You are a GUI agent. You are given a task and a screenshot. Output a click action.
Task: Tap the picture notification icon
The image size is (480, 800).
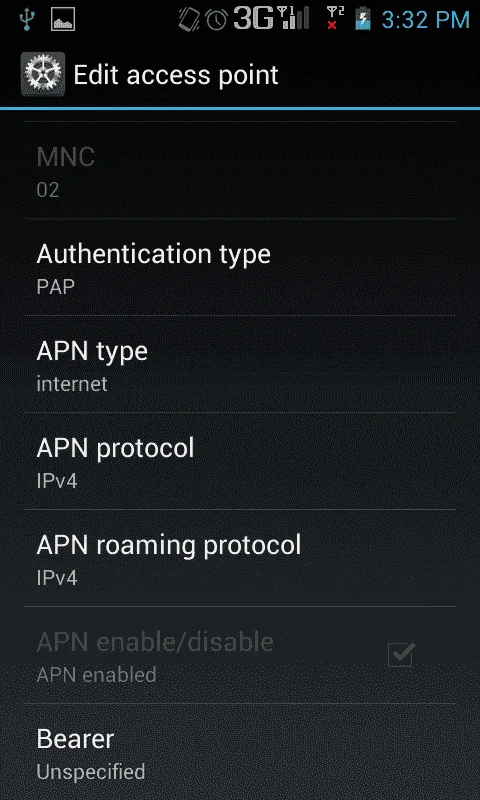(63, 19)
